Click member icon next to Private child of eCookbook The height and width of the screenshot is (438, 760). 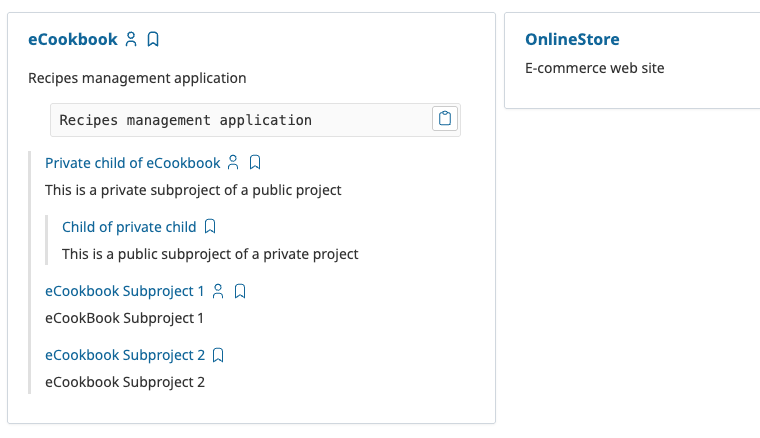click(233, 163)
